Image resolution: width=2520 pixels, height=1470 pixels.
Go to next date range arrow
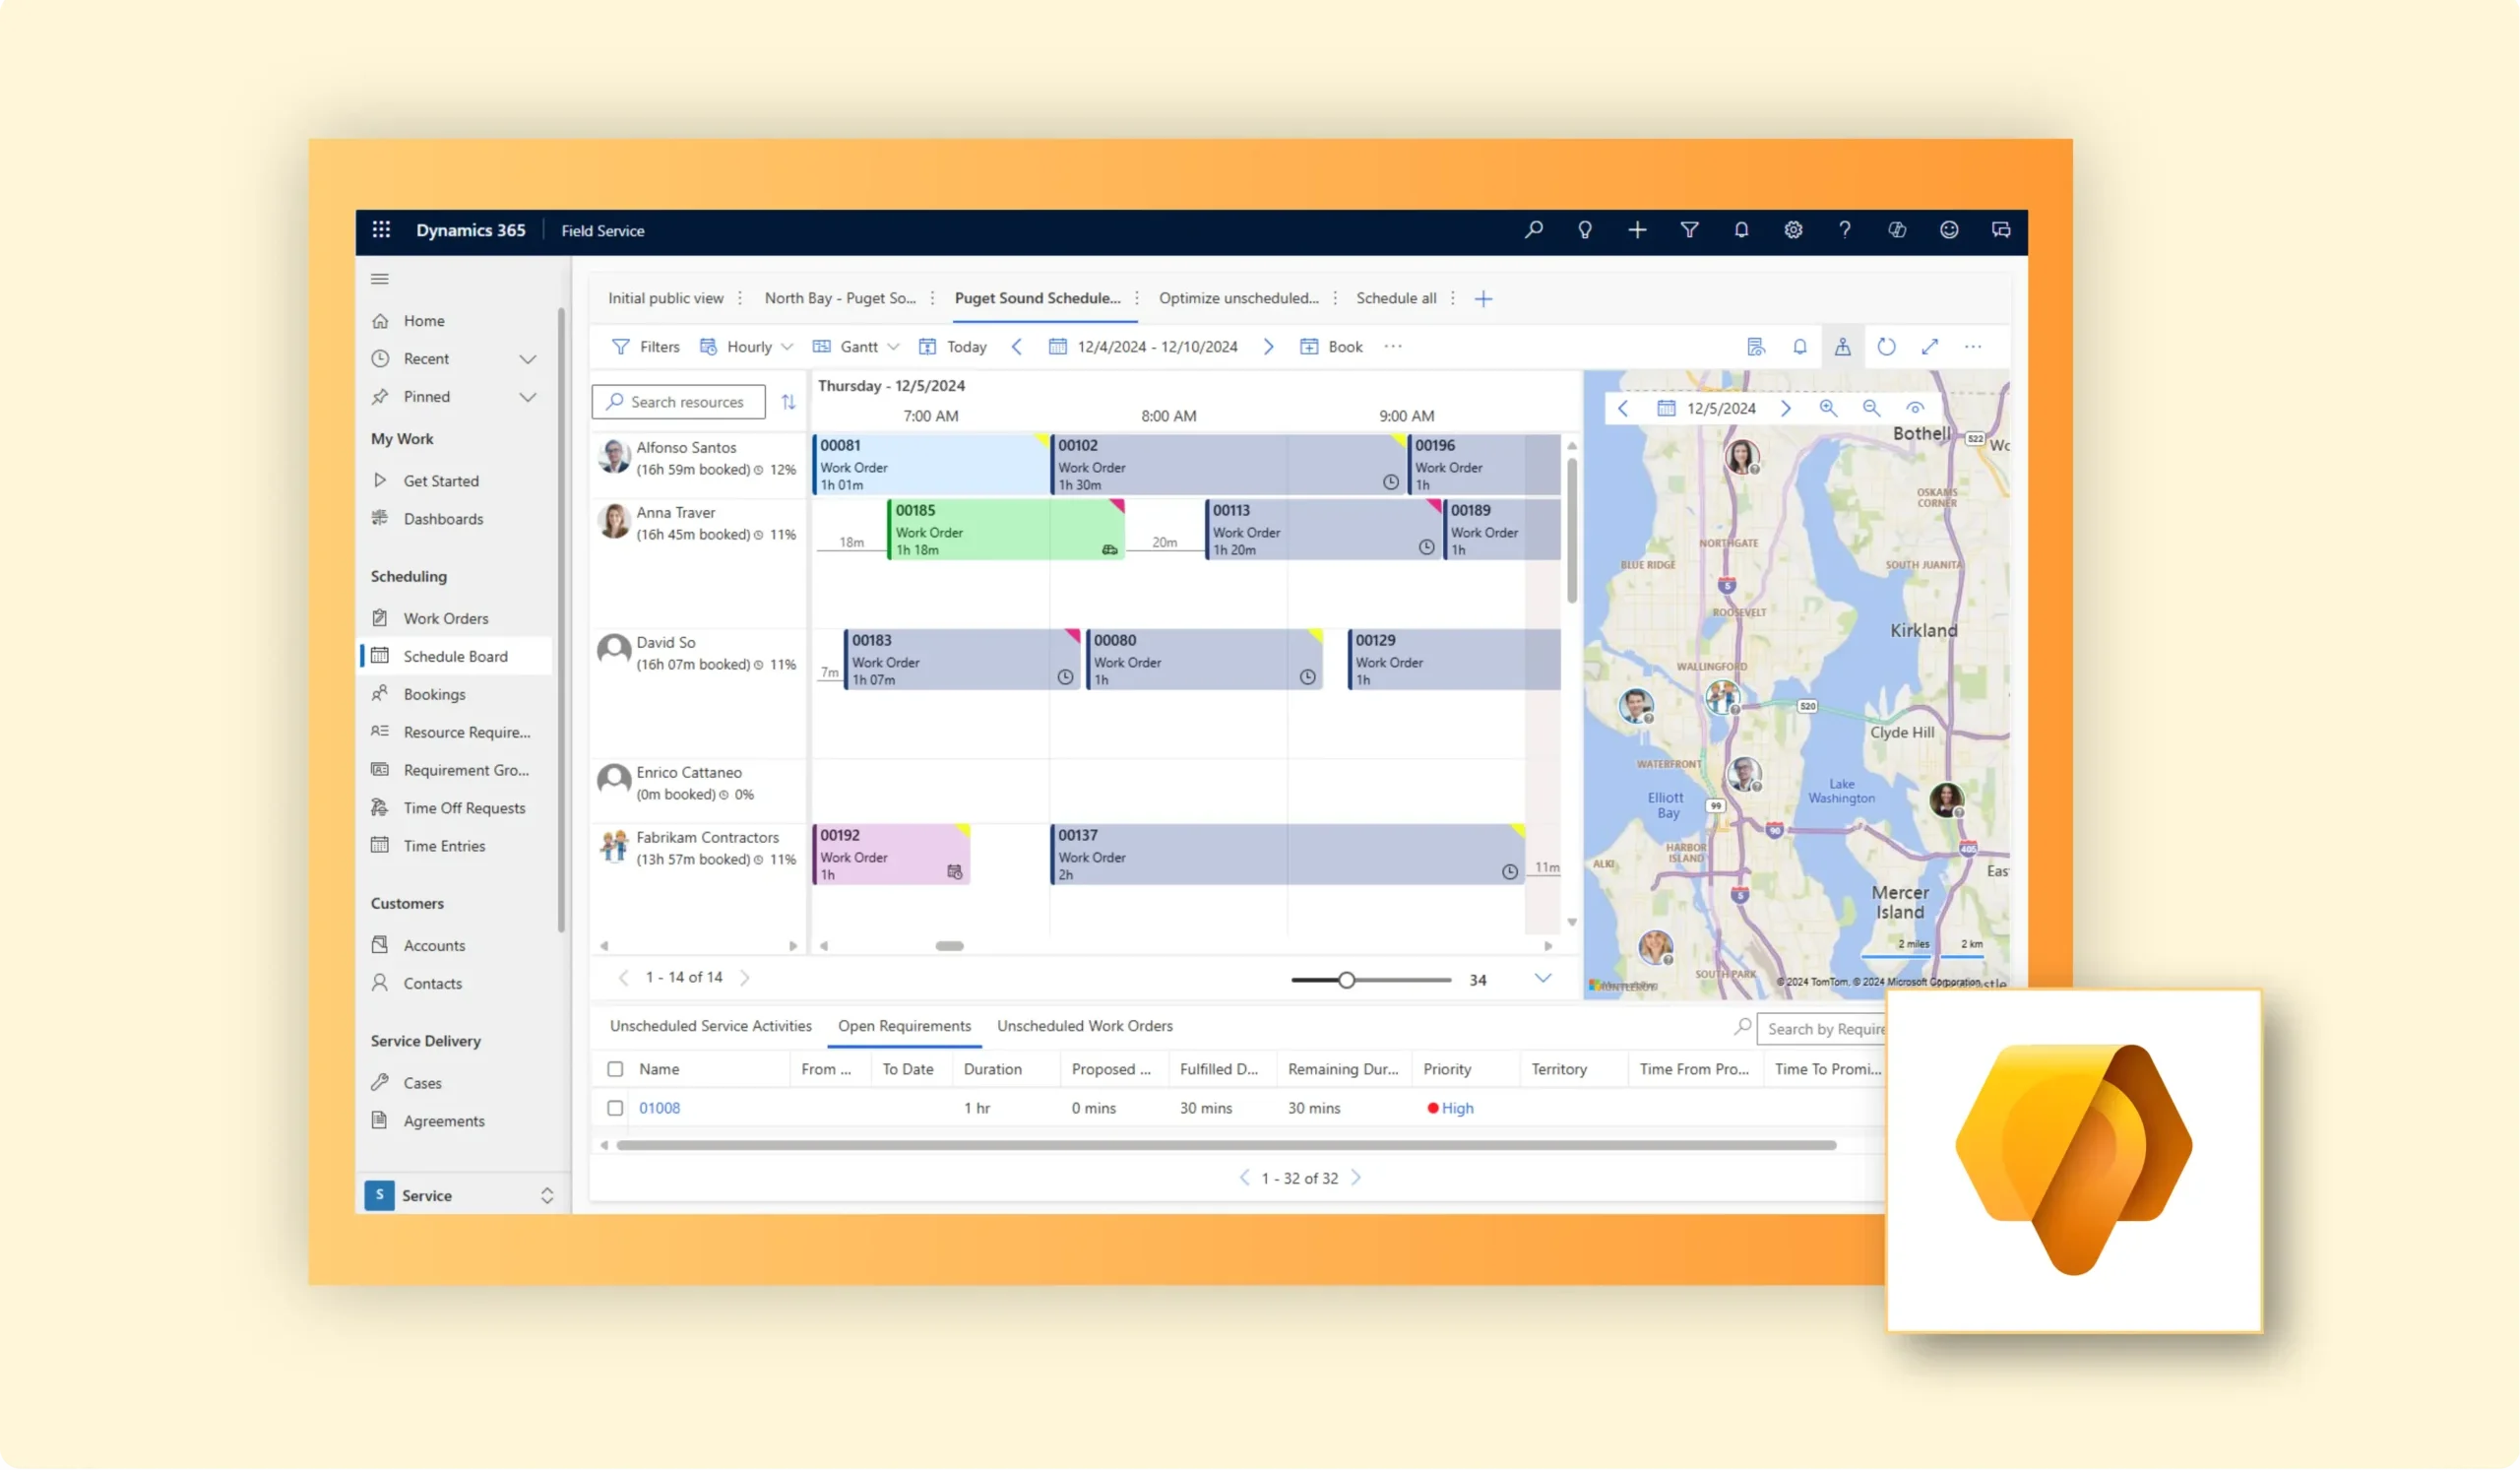click(1268, 347)
